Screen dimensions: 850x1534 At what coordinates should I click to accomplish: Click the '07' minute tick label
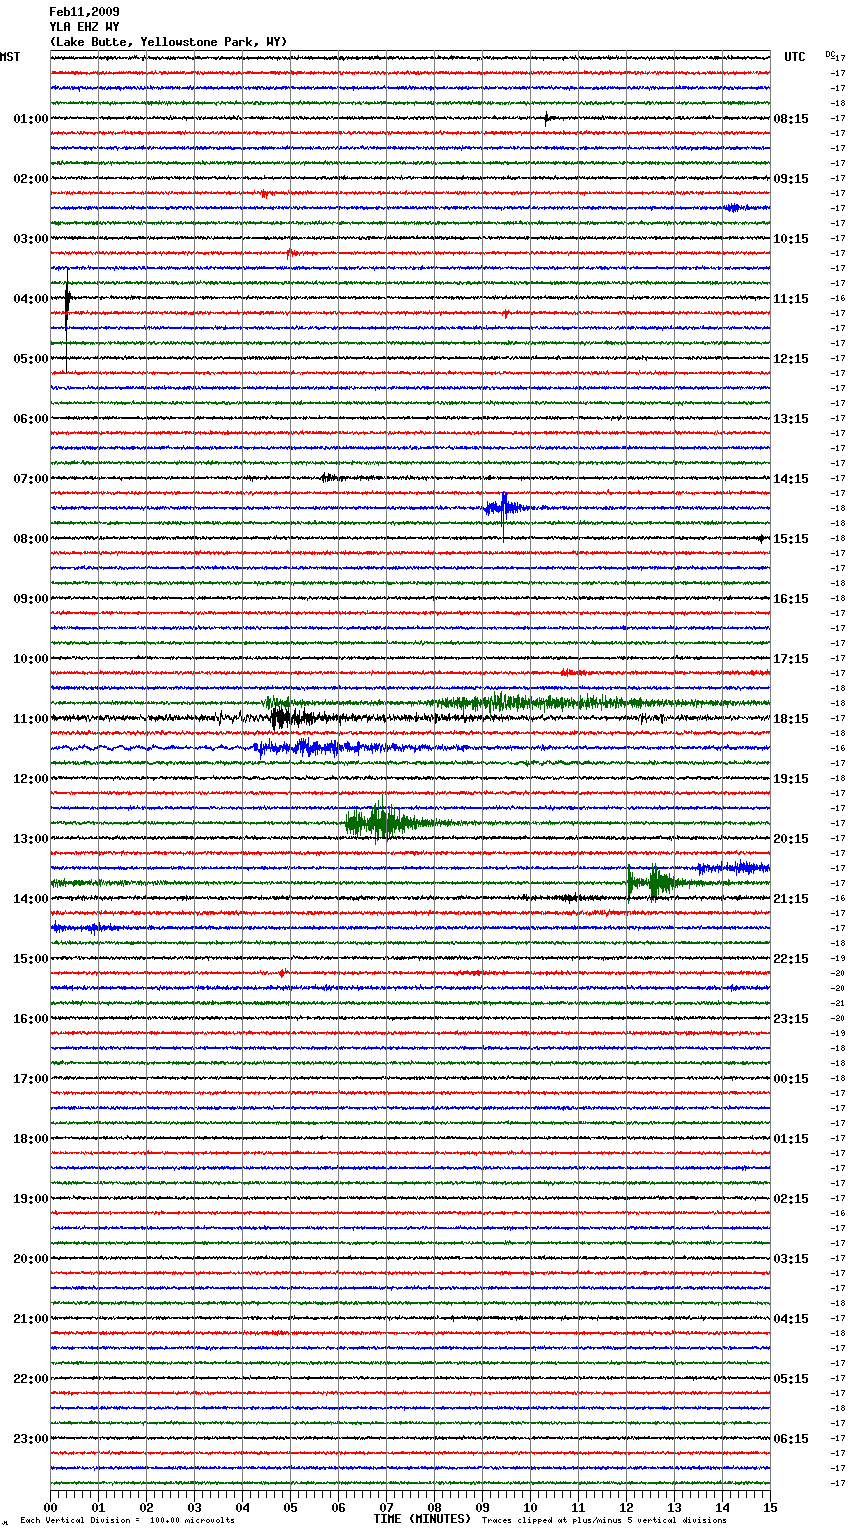pos(386,1507)
